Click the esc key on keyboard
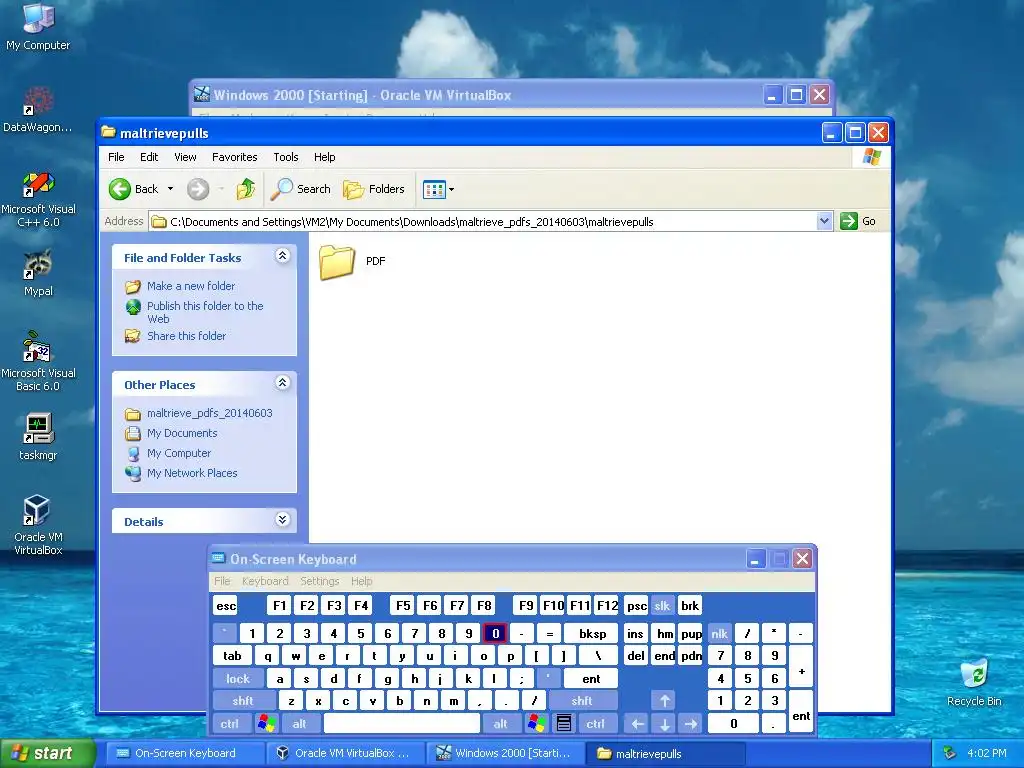Image resolution: width=1024 pixels, height=768 pixels. [226, 605]
